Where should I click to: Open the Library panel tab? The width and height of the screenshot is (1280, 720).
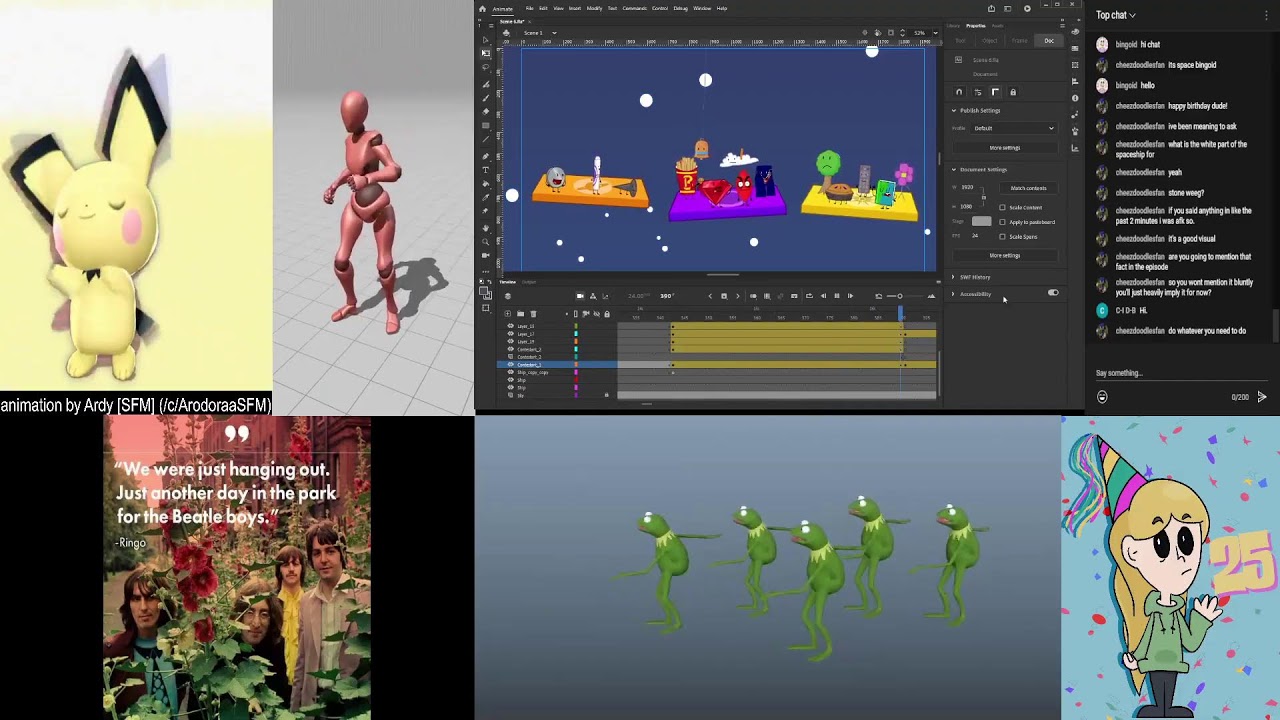pos(953,26)
